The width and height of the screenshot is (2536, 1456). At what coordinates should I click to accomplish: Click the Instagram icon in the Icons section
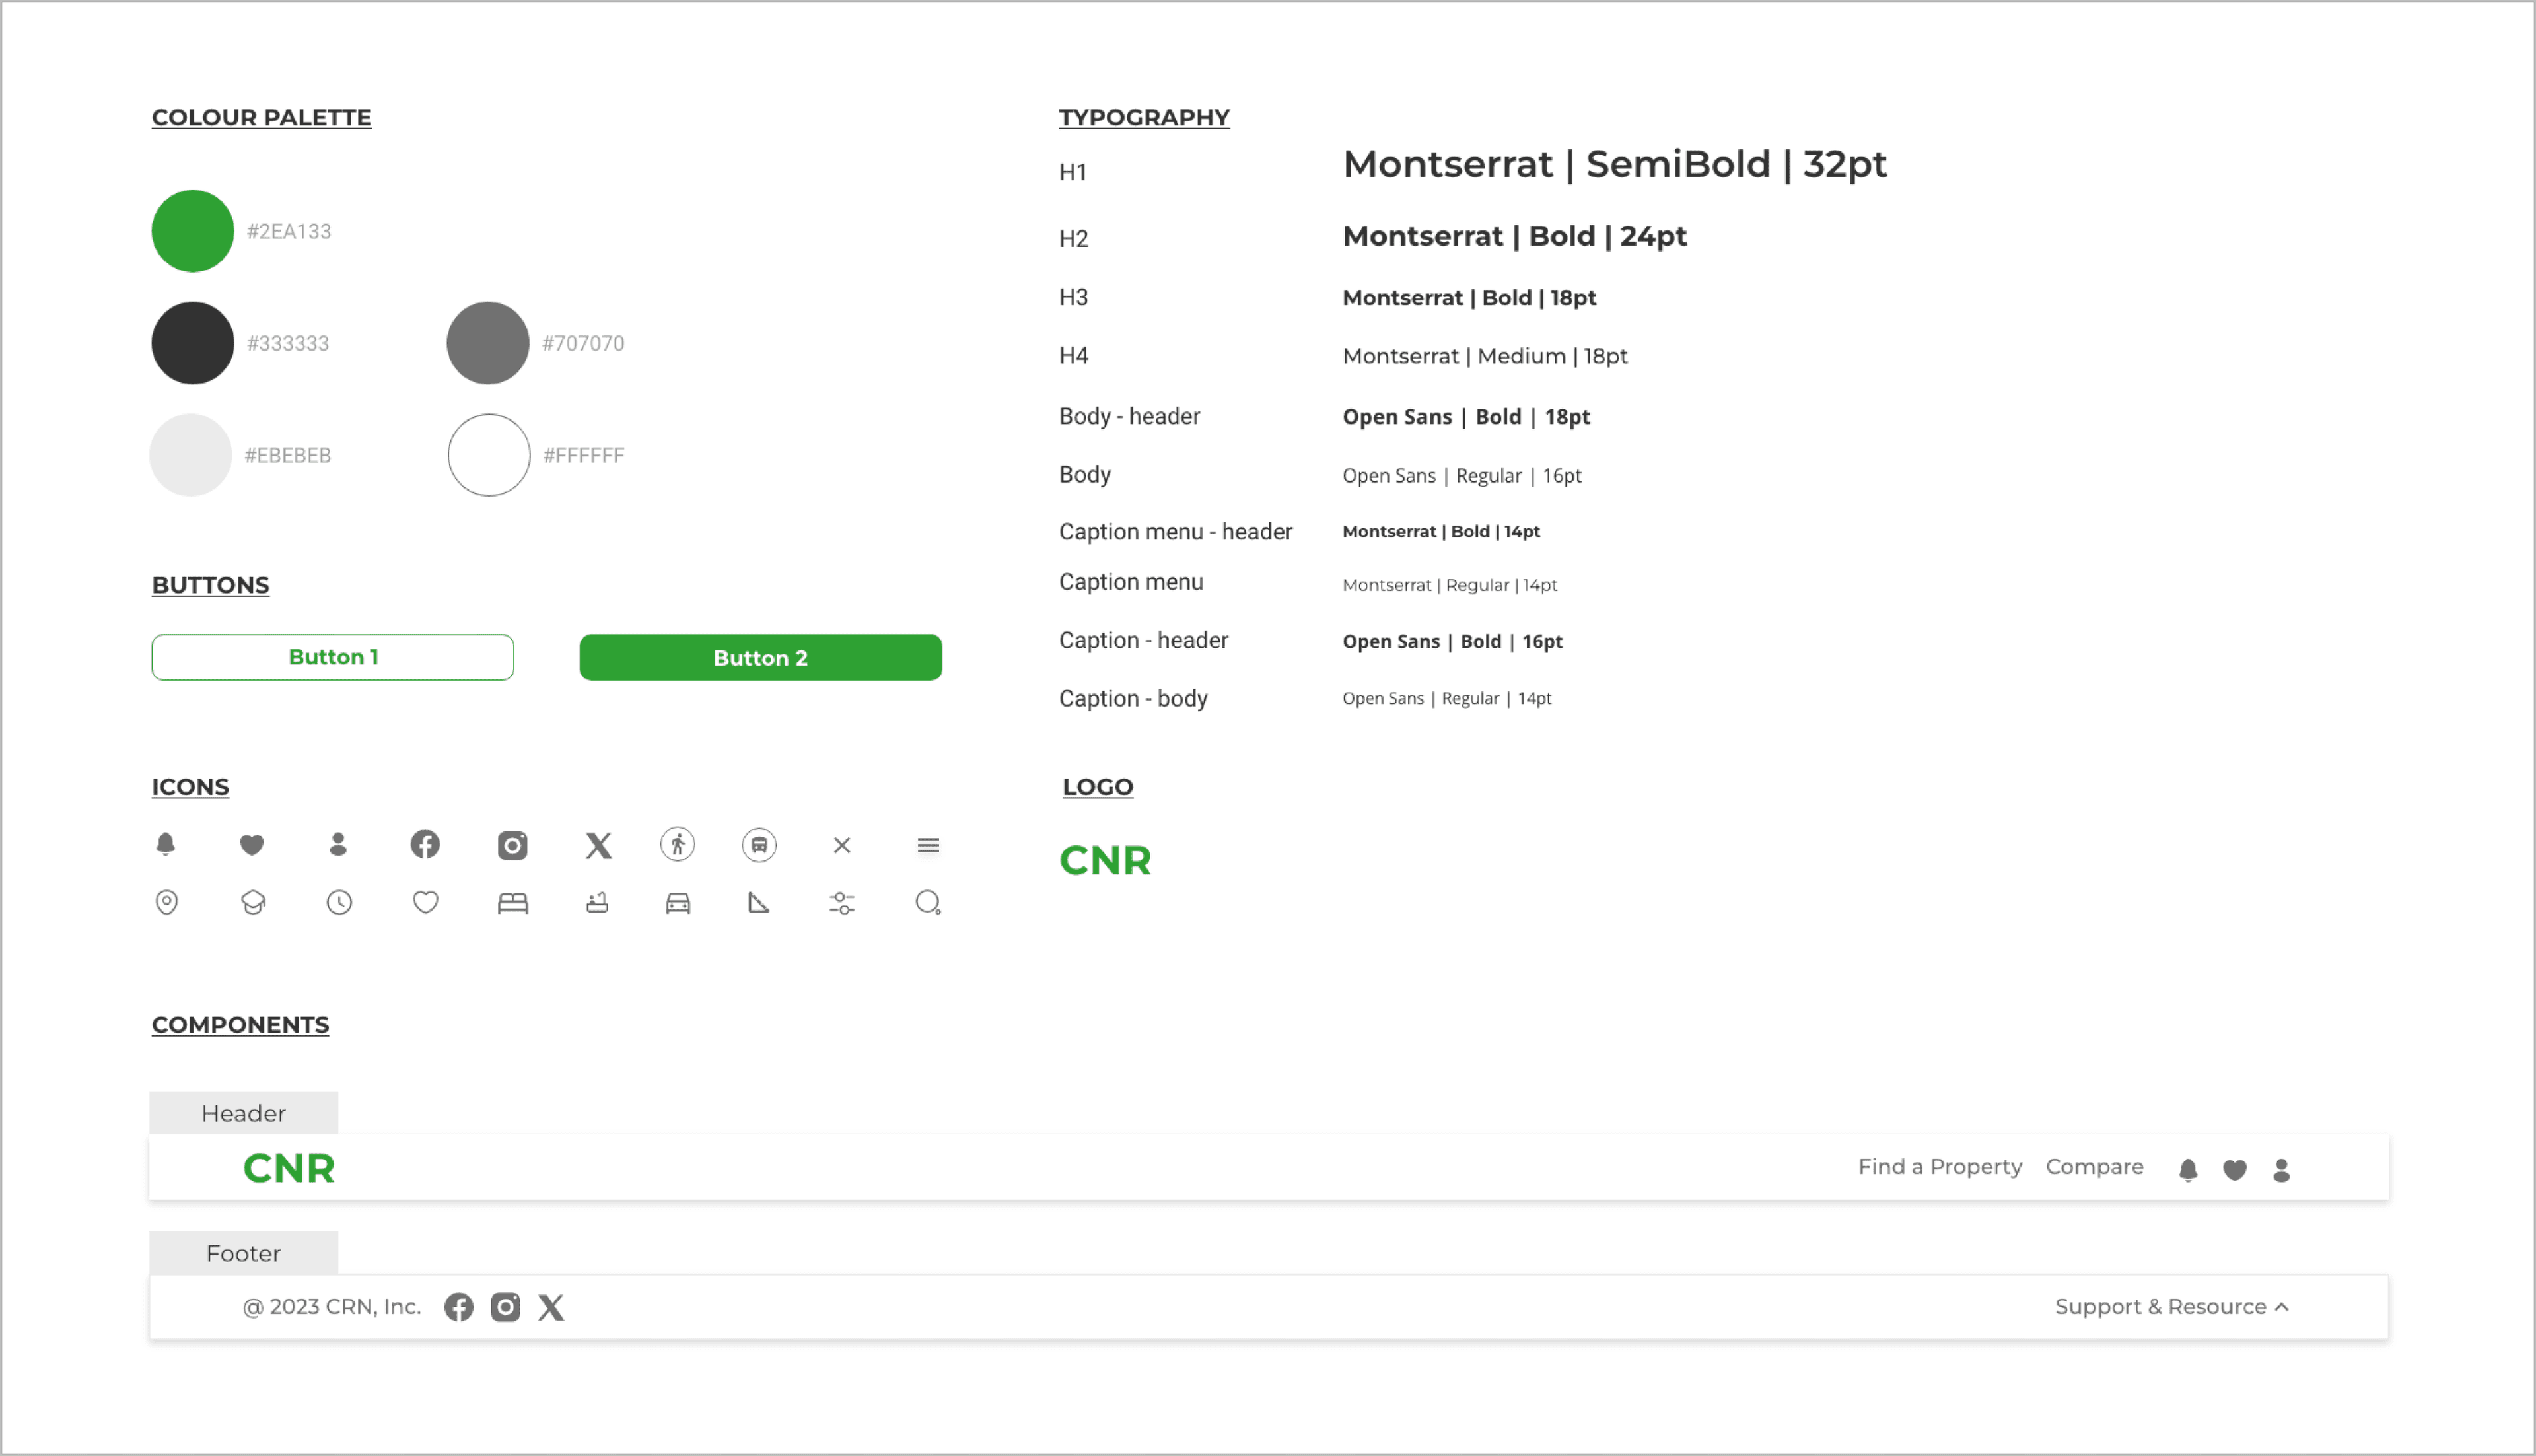pyautogui.click(x=513, y=846)
